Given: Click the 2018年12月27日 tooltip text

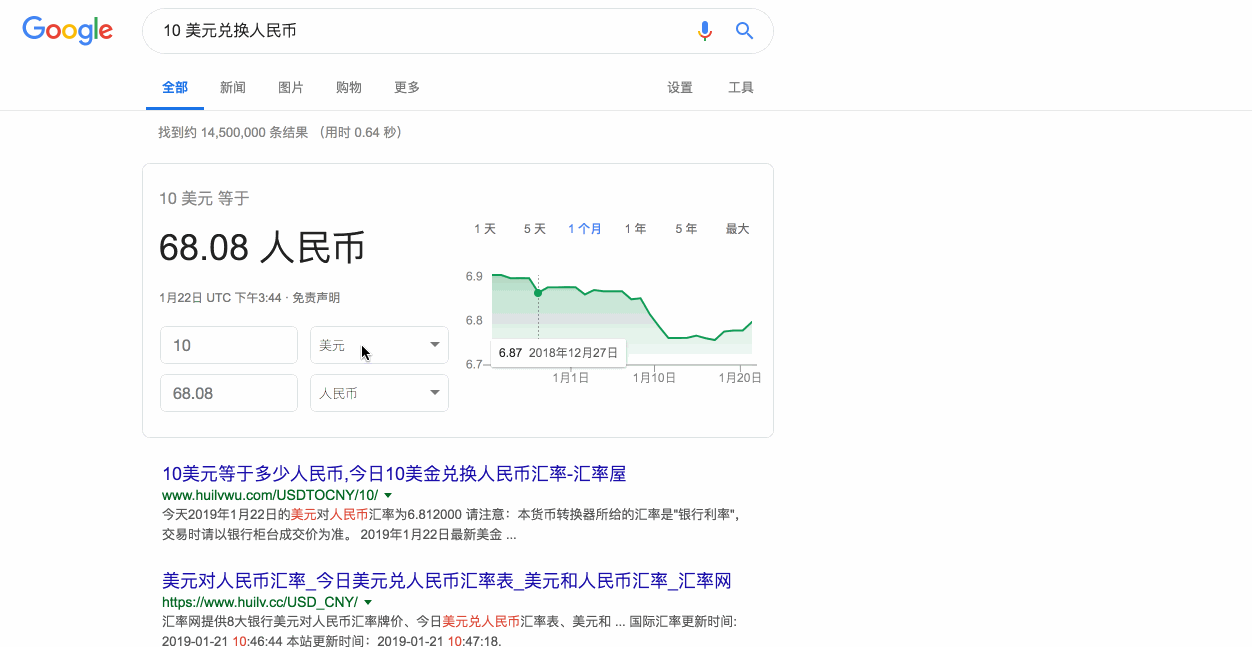Looking at the screenshot, I should [574, 353].
